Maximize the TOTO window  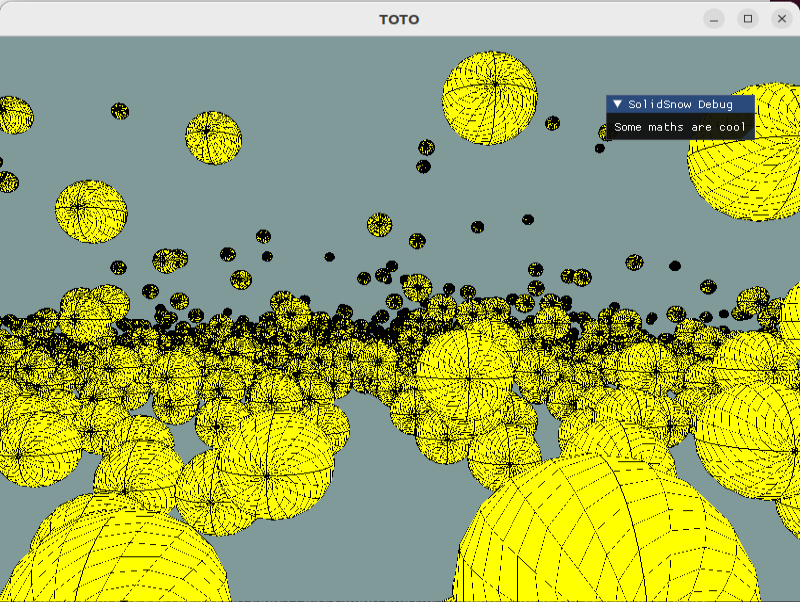(x=748, y=19)
